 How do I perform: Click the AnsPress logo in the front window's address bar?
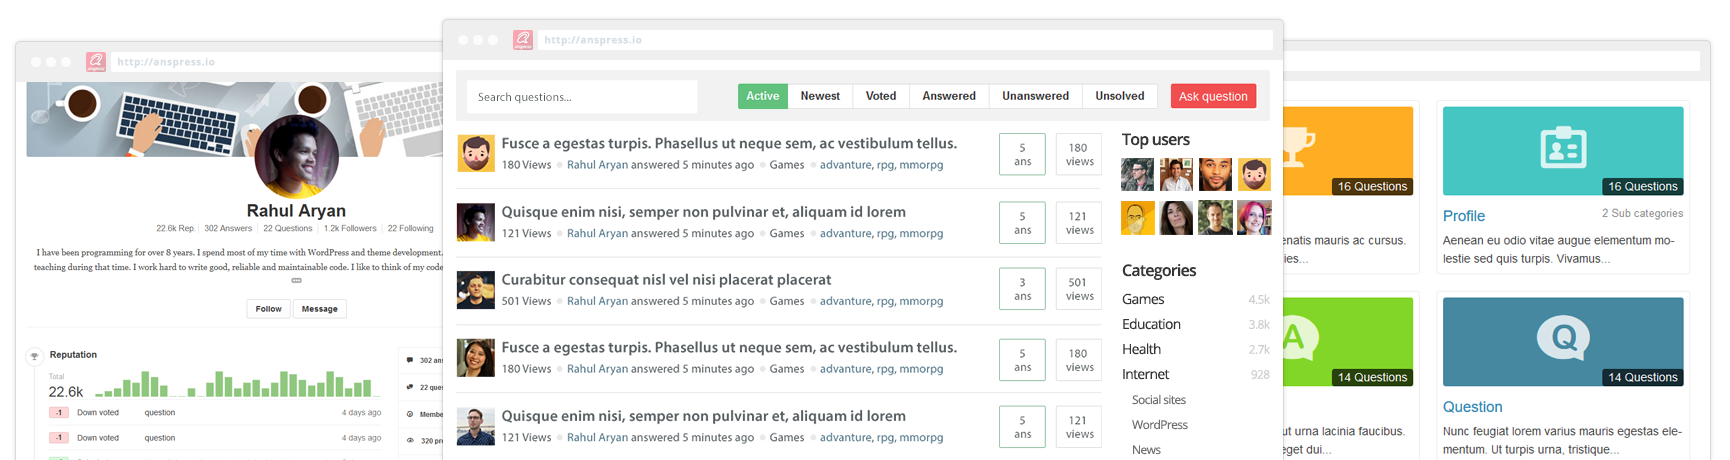click(x=523, y=40)
